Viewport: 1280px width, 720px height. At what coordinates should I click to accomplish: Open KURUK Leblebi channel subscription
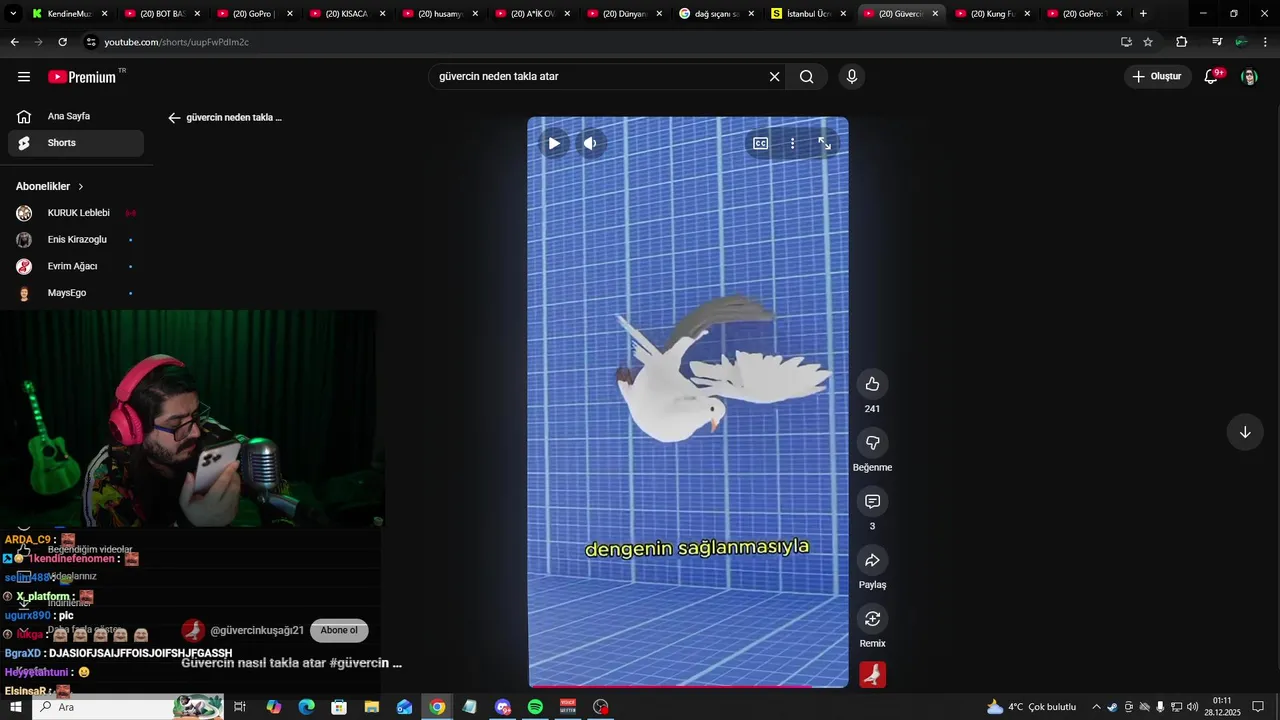[76, 213]
